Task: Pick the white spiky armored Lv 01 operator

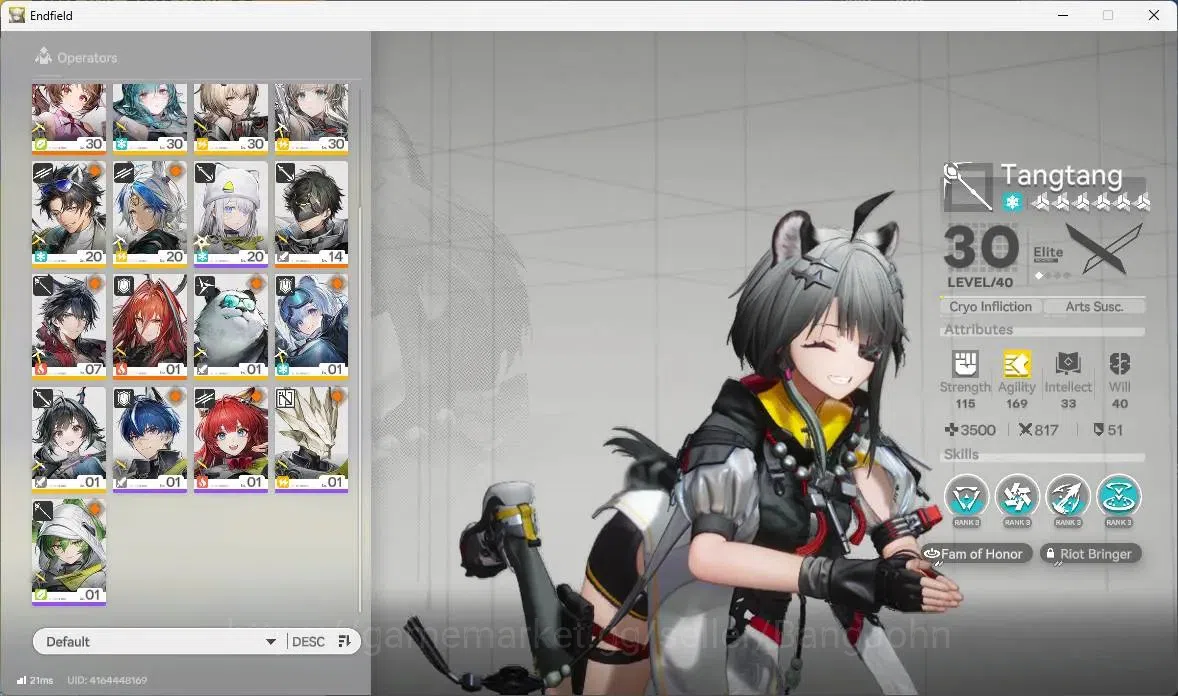Action: tap(311, 440)
